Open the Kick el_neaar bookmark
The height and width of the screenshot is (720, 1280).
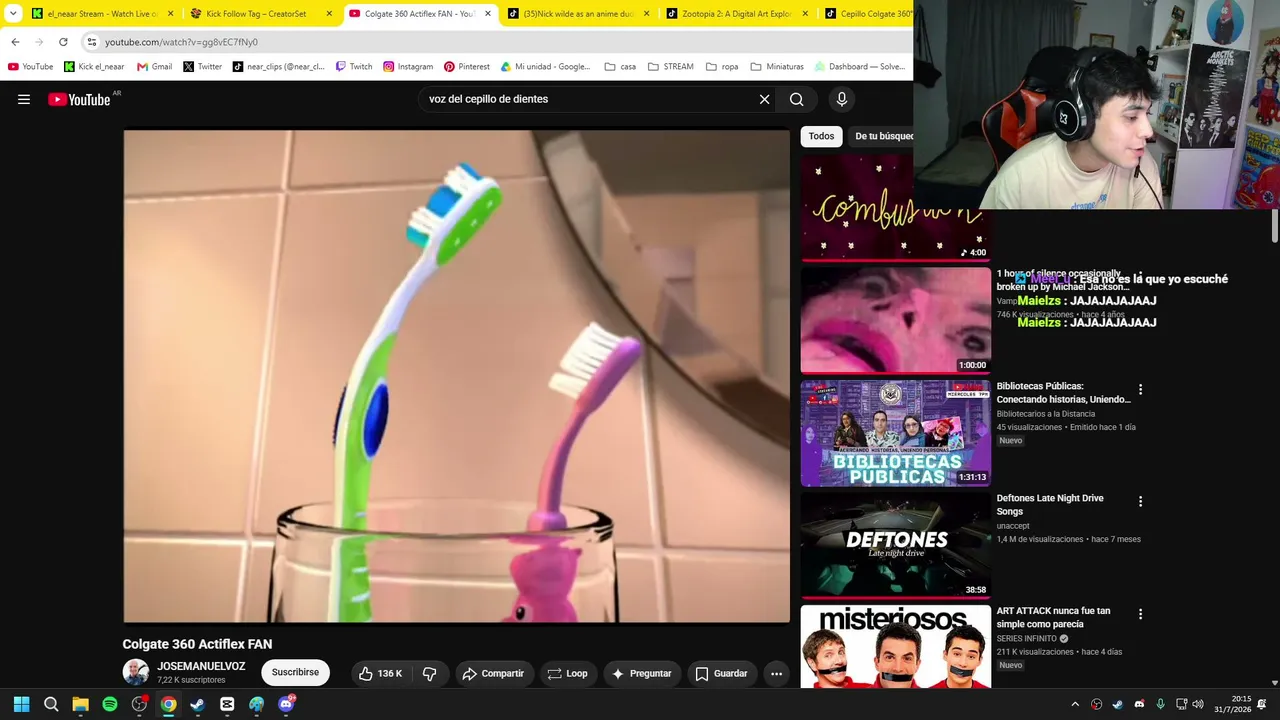[x=94, y=67]
